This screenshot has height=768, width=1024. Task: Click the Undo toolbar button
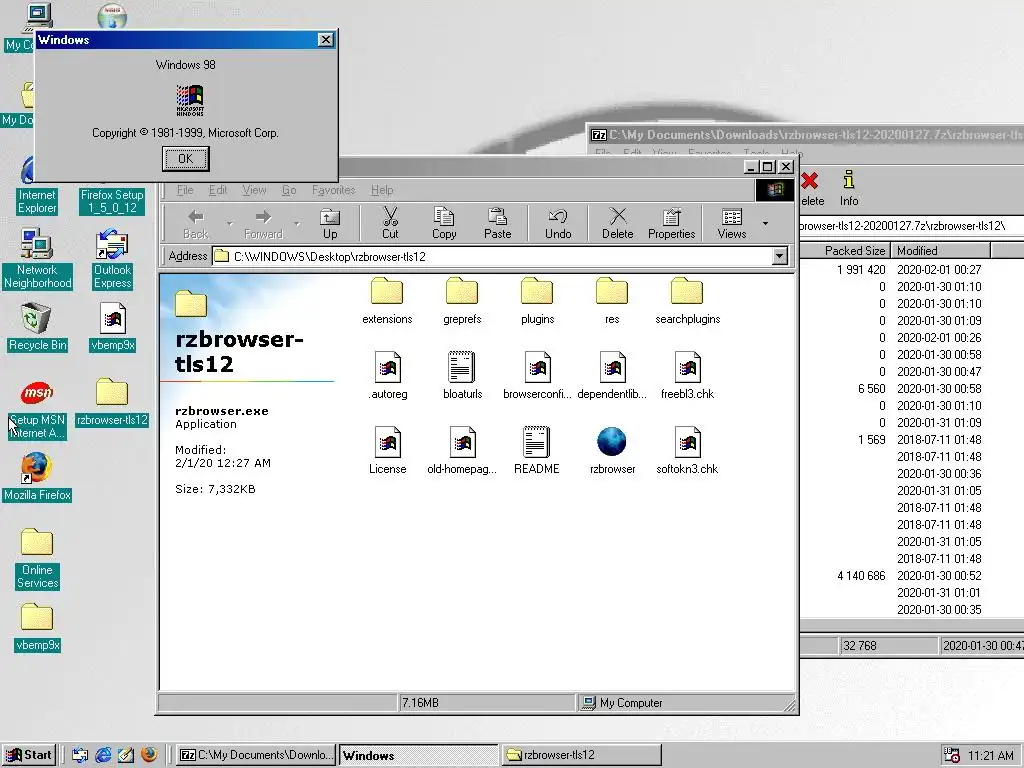coord(558,223)
